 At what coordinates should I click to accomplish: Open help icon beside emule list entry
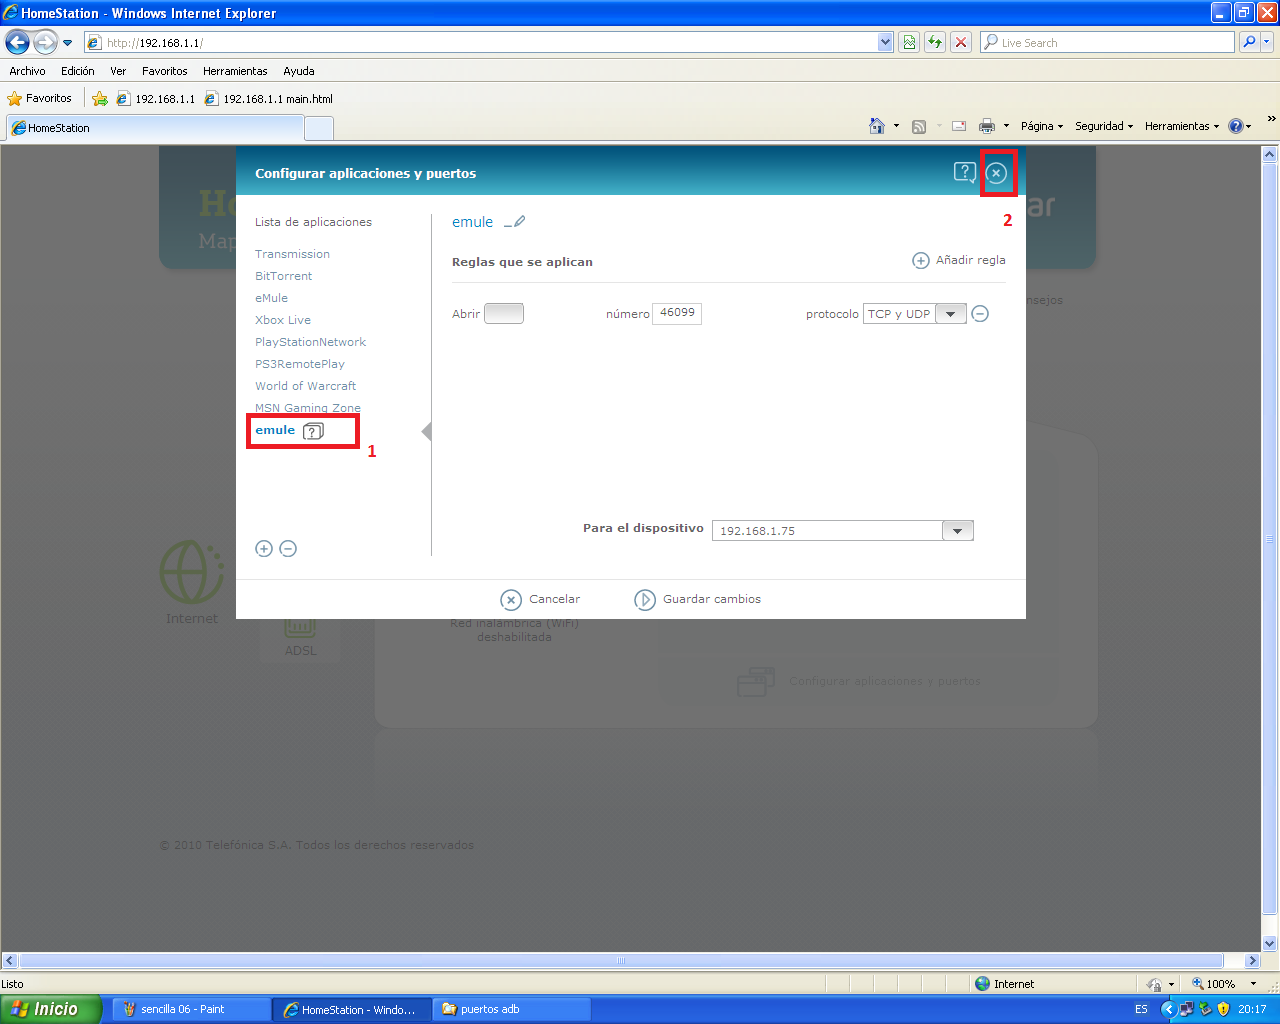[x=313, y=431]
